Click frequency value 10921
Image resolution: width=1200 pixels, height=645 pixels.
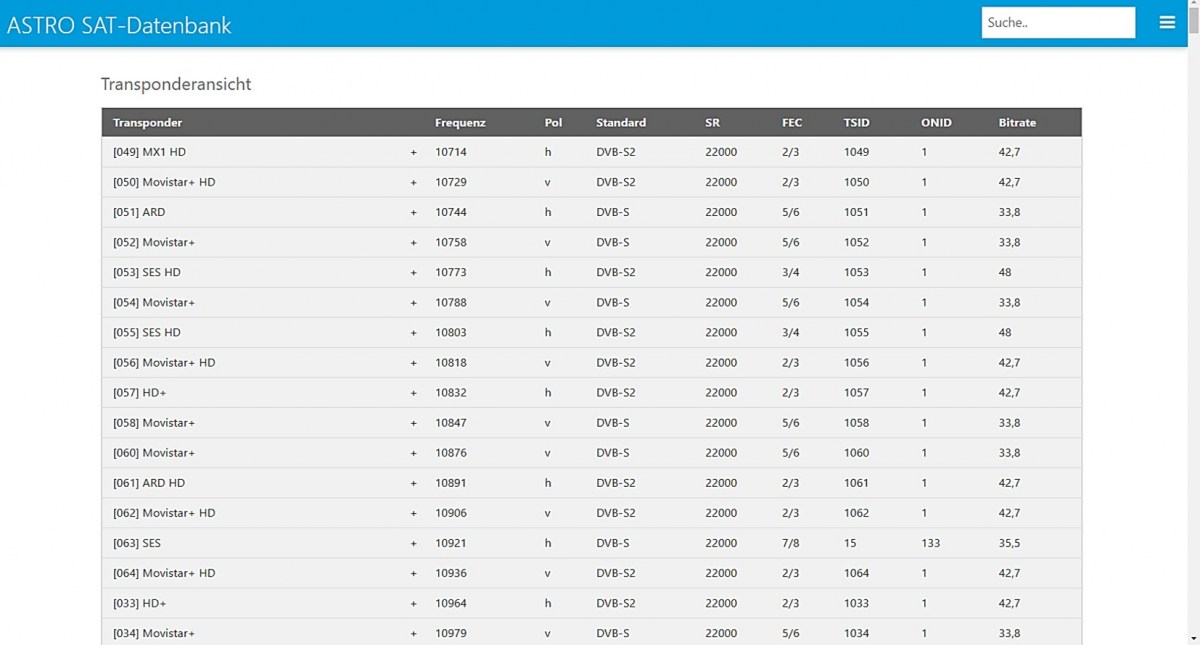pyautogui.click(x=451, y=543)
